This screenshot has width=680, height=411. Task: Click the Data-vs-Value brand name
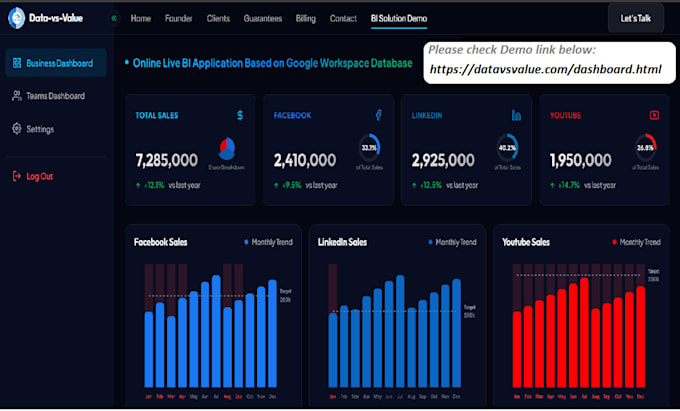pos(56,18)
